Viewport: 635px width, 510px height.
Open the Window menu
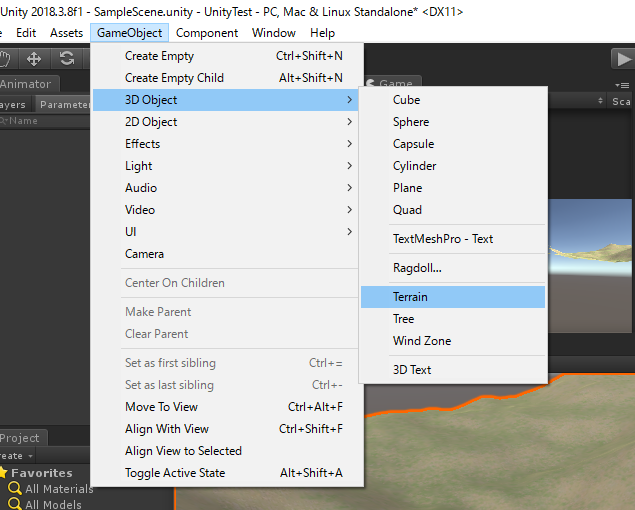[x=274, y=33]
